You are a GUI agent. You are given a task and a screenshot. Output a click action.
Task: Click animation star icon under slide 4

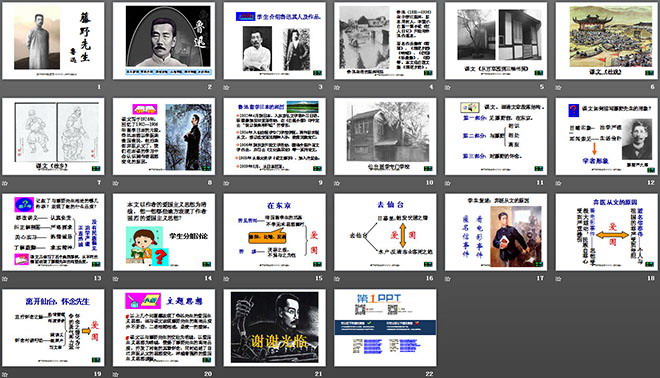pos(337,88)
